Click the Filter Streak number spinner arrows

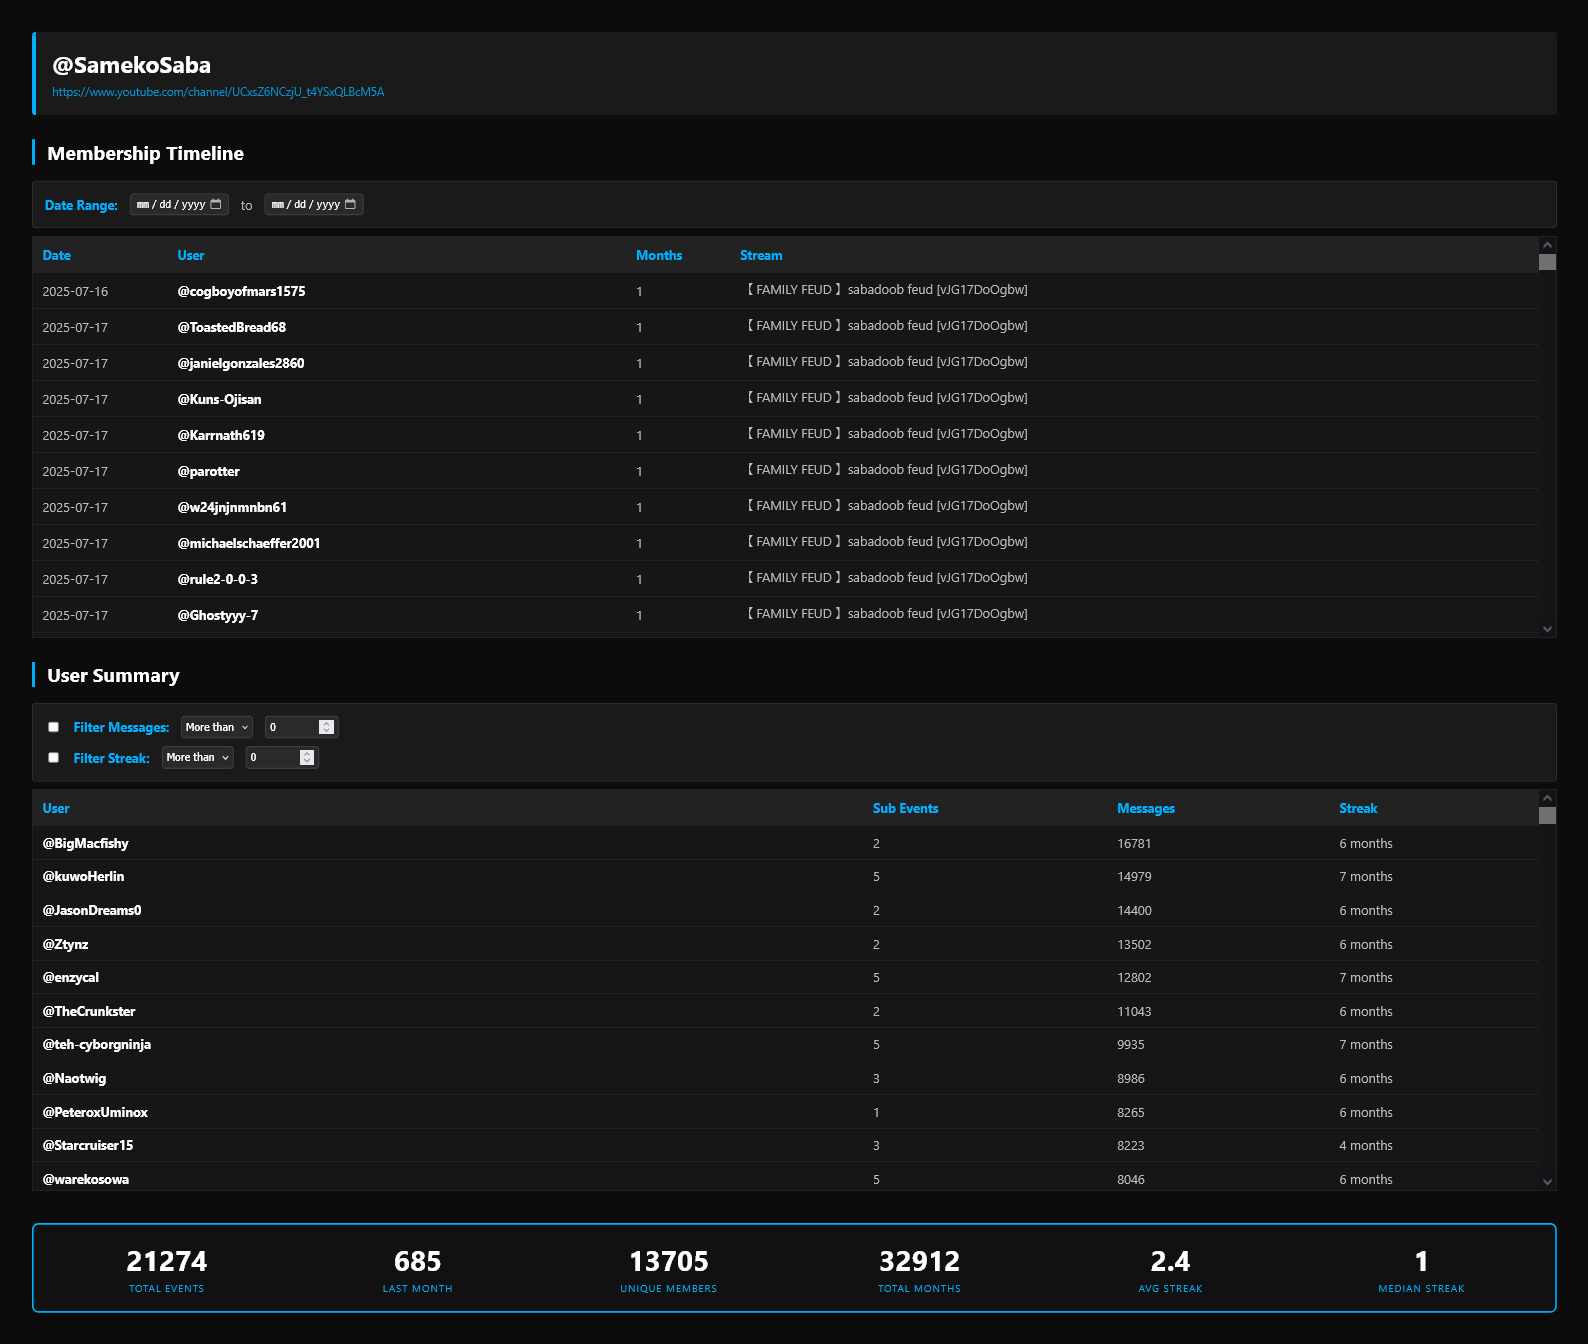[307, 757]
